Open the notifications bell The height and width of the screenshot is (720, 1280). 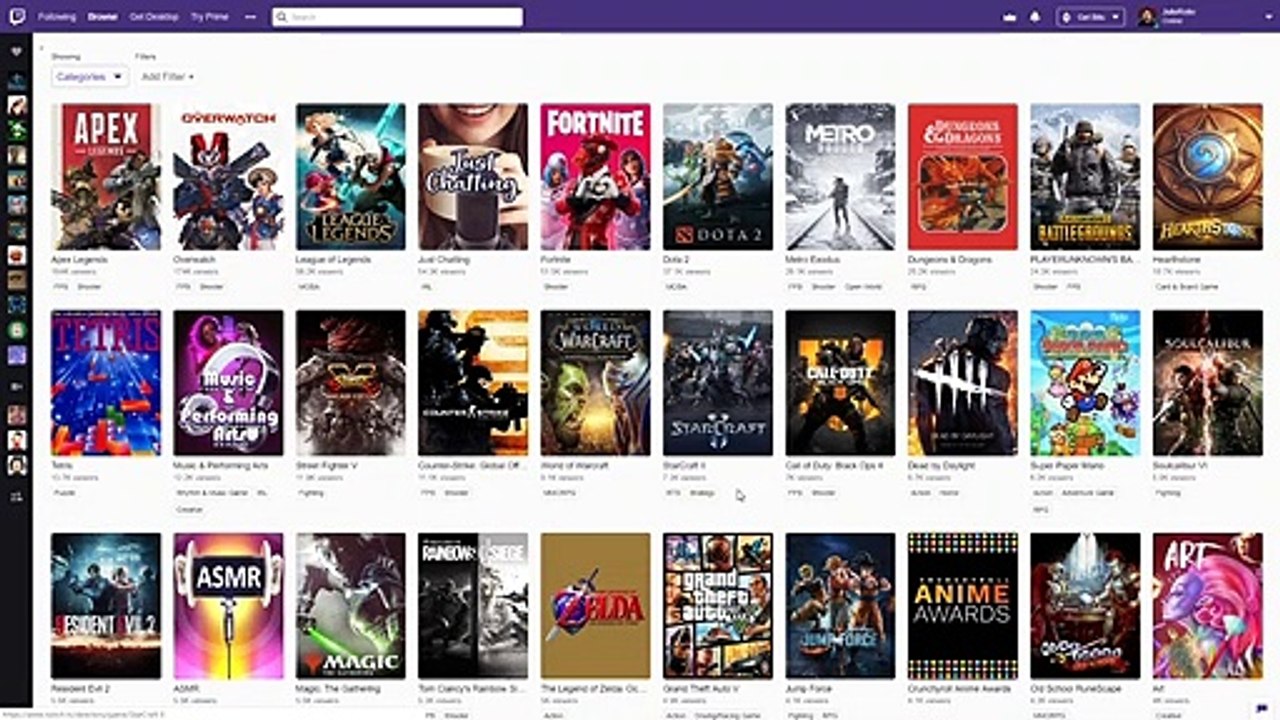click(x=1035, y=17)
